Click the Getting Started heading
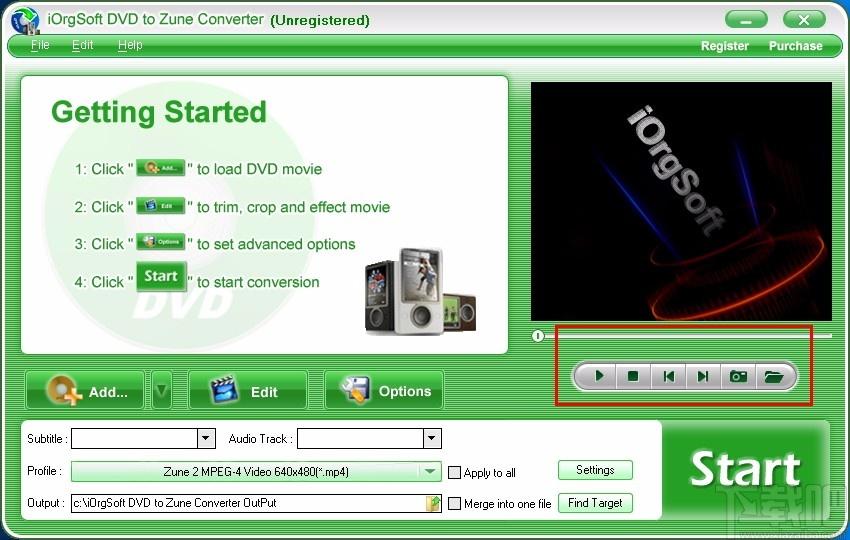Screen dimensions: 850x540 pyautogui.click(x=159, y=113)
